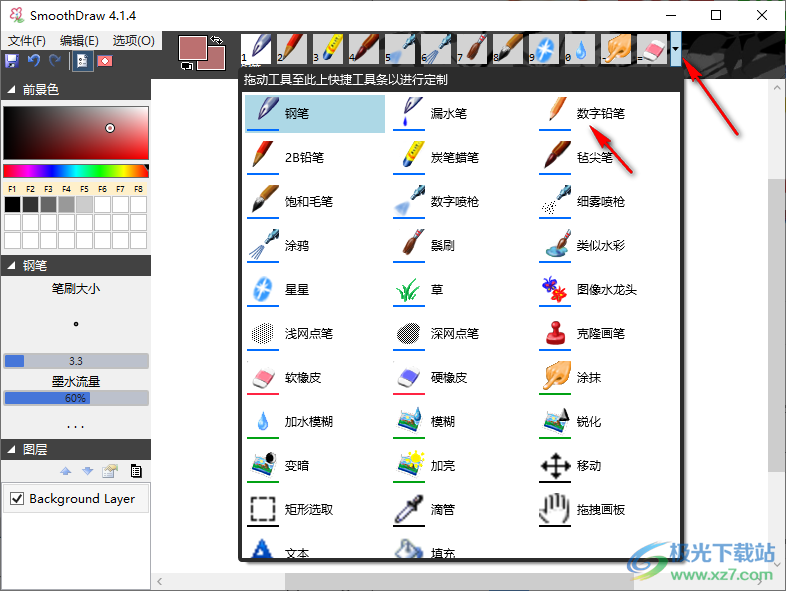The image size is (786, 591).
Task: Select quick toolbar slot 9 star
Action: [544, 49]
